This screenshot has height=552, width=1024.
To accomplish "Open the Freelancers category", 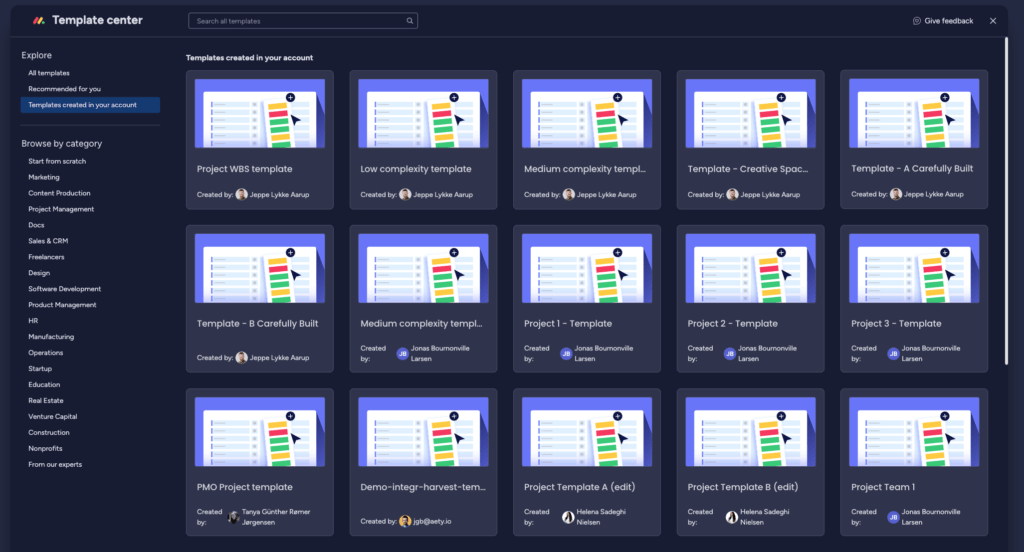I will (x=46, y=257).
